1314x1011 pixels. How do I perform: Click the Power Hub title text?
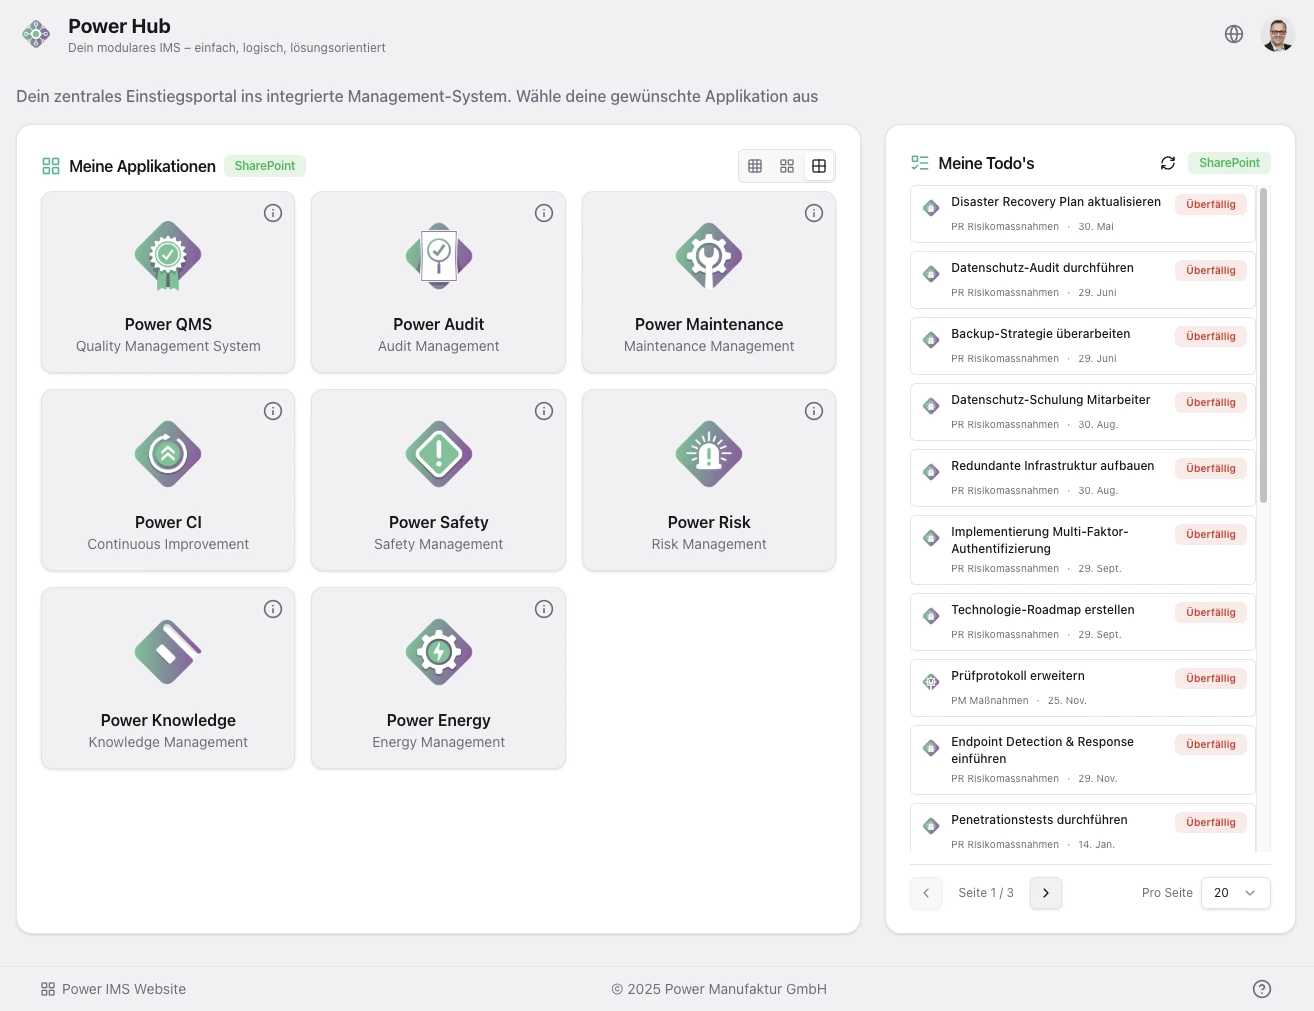pyautogui.click(x=119, y=26)
